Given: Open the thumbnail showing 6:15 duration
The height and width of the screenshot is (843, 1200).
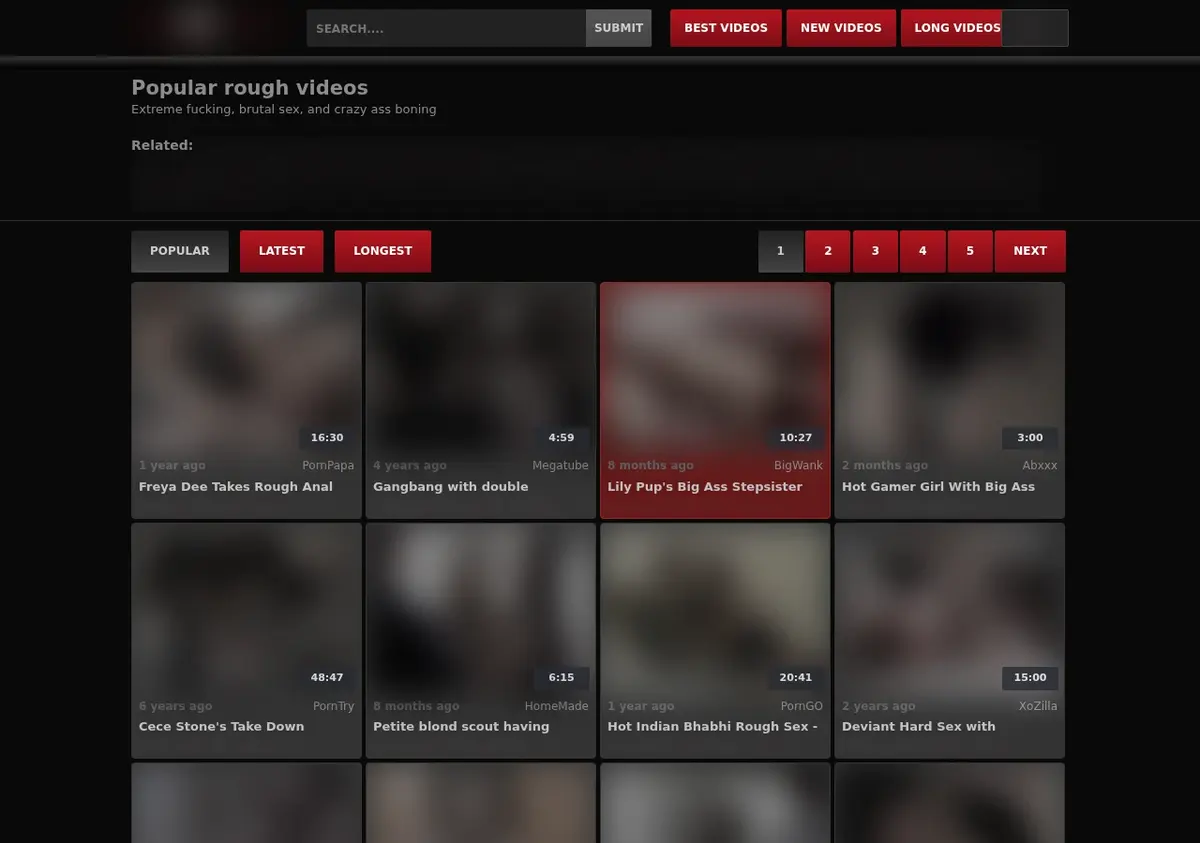Looking at the screenshot, I should click(x=481, y=608).
